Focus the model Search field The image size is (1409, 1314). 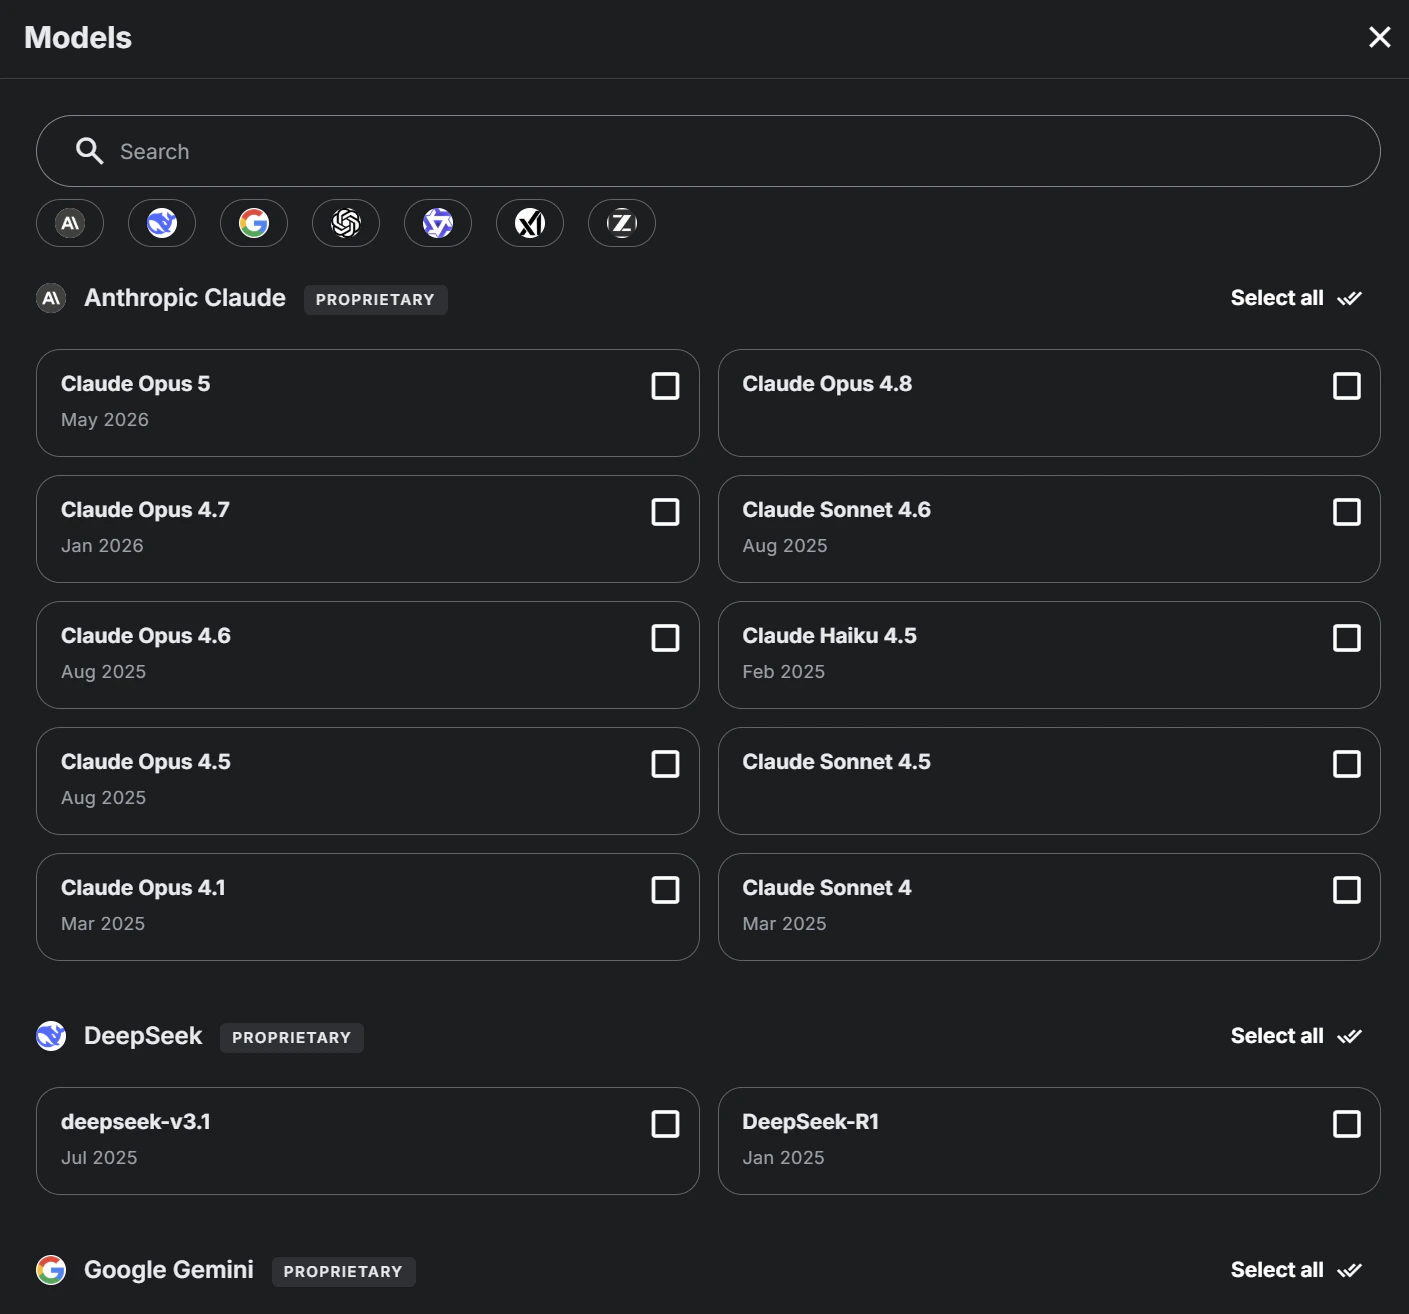tap(708, 151)
